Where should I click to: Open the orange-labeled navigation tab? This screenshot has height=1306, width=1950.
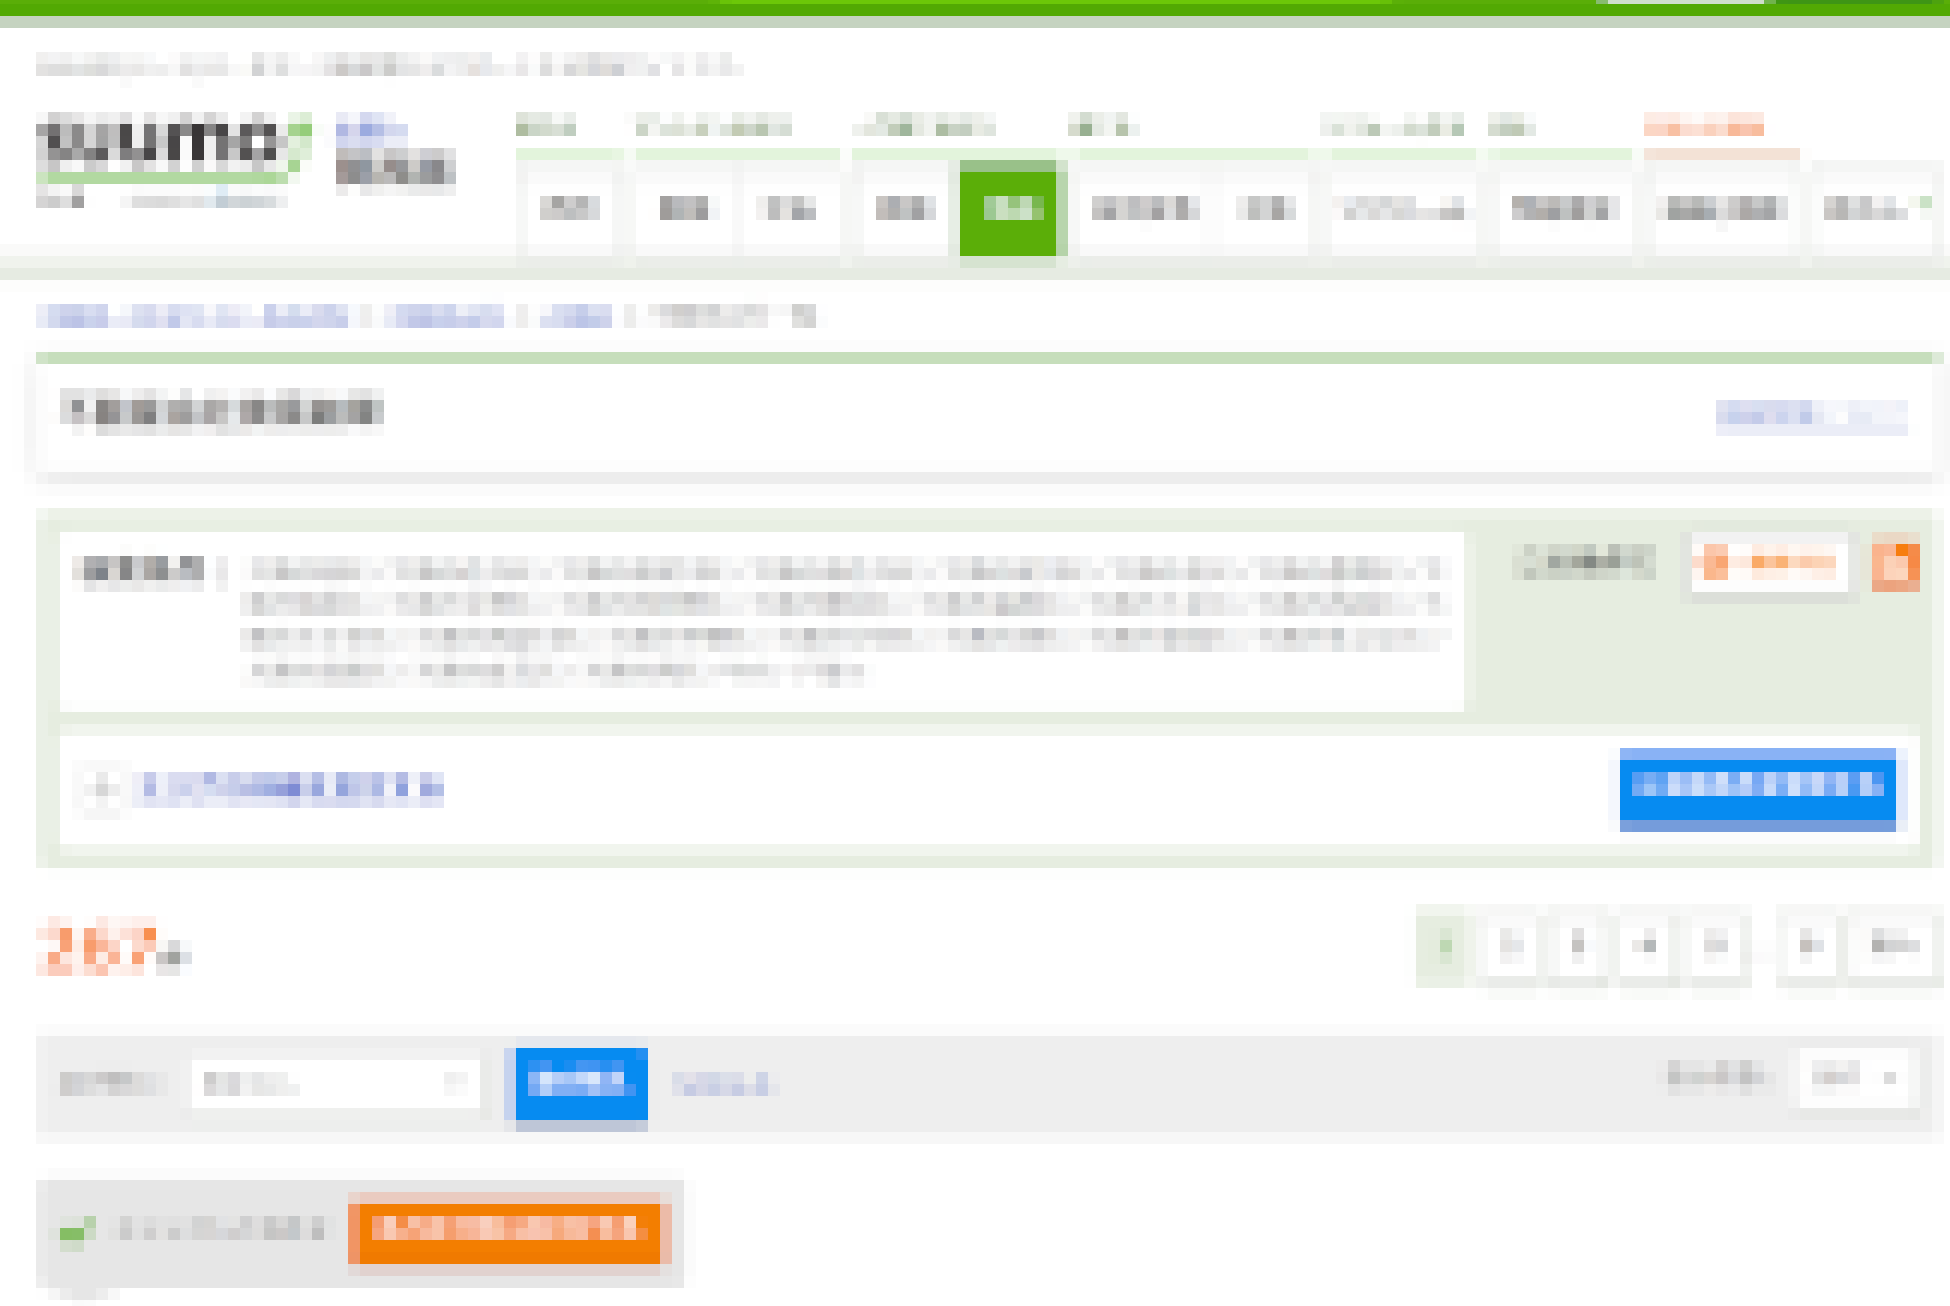coord(1721,208)
